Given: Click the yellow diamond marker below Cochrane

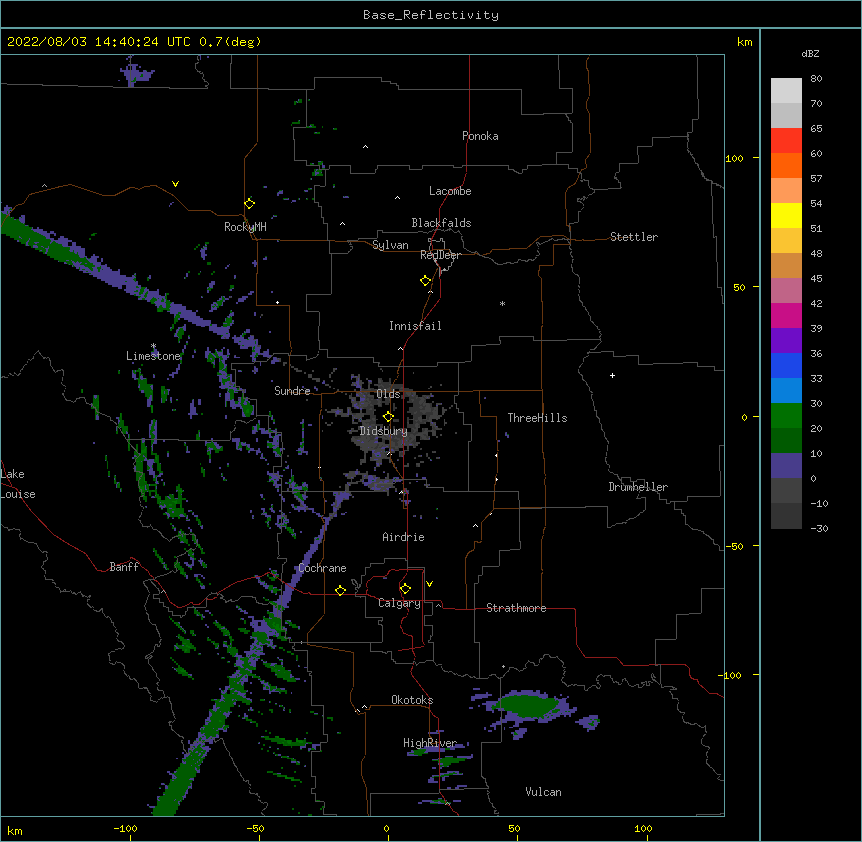Looking at the screenshot, I should pyautogui.click(x=340, y=590).
